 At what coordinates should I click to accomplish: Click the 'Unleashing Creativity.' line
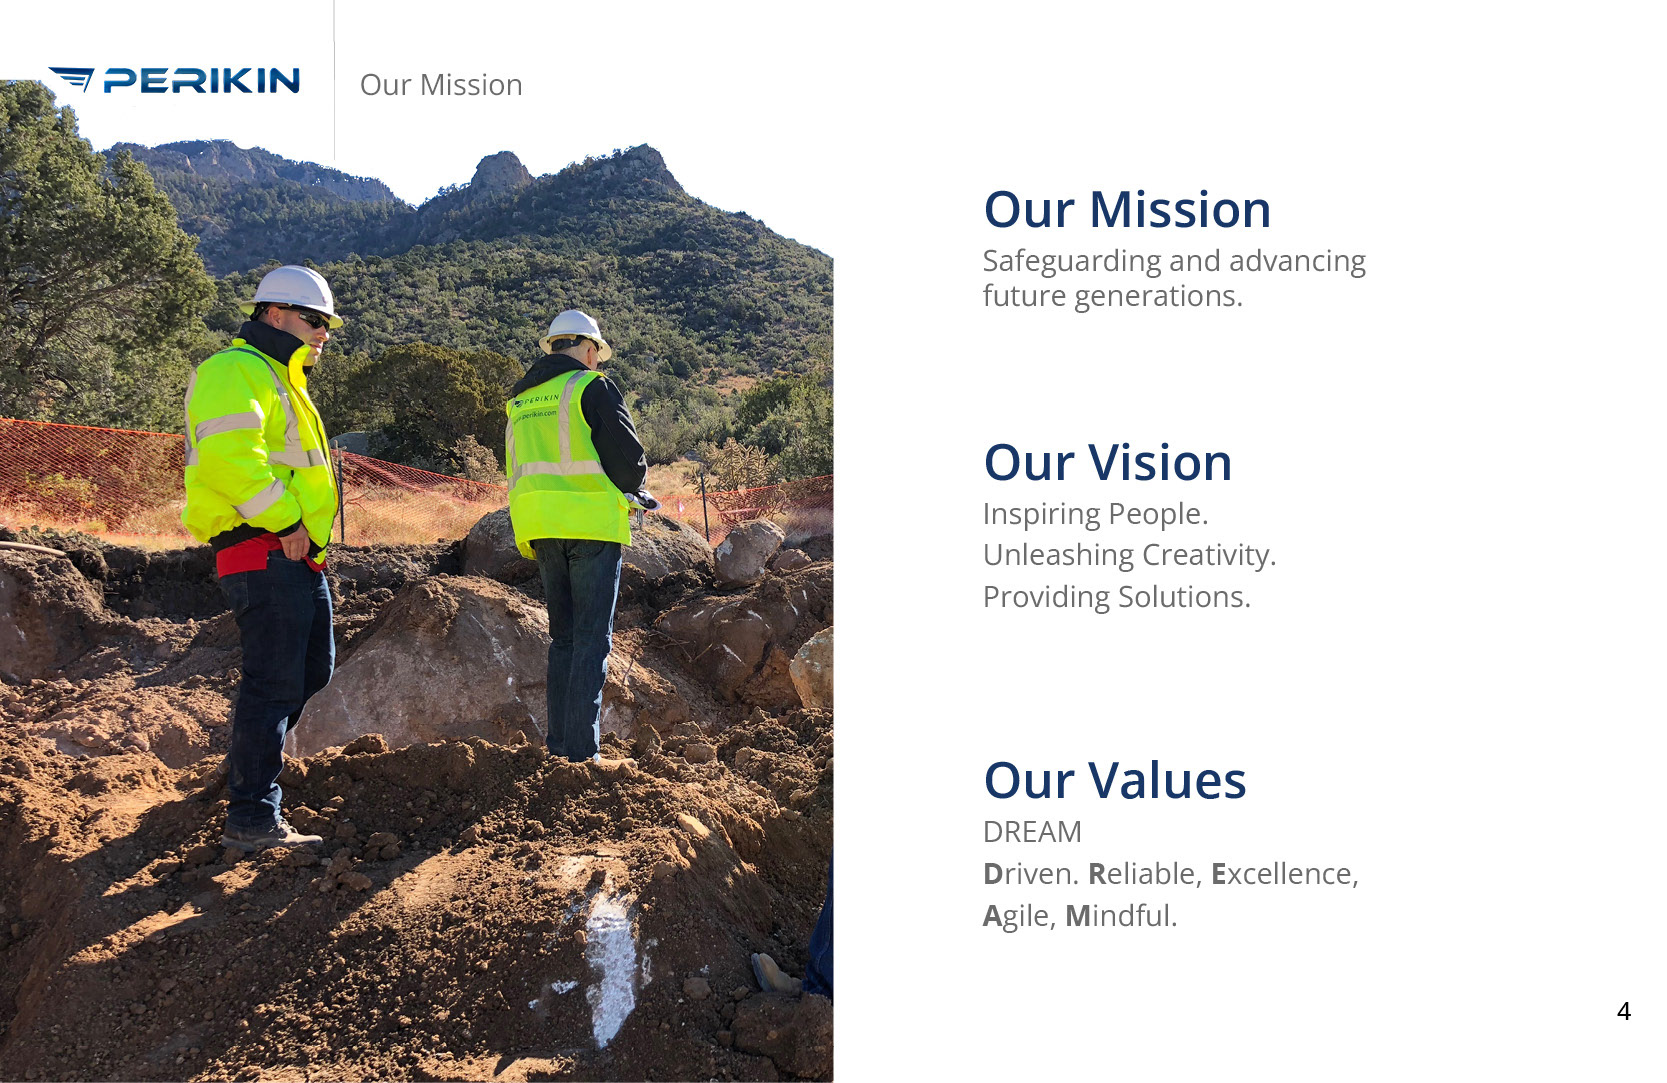1130,555
